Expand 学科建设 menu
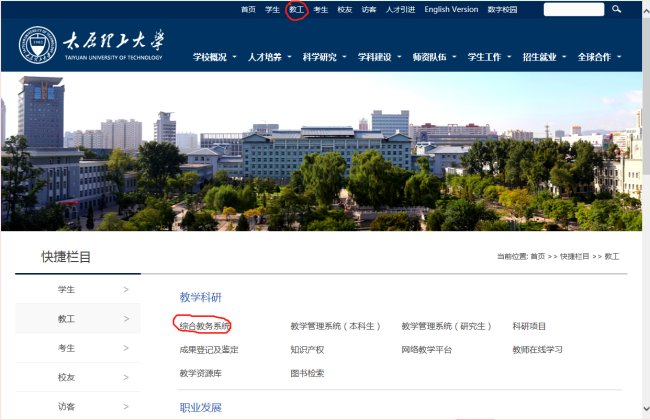Viewport: 650px width, 420px height. (x=379, y=57)
